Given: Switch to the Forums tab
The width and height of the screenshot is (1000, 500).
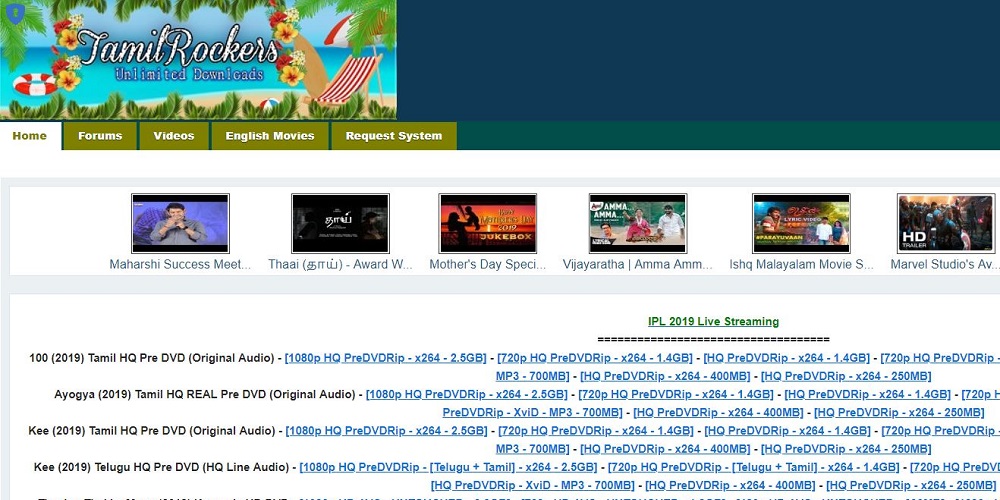Looking at the screenshot, I should coord(100,136).
